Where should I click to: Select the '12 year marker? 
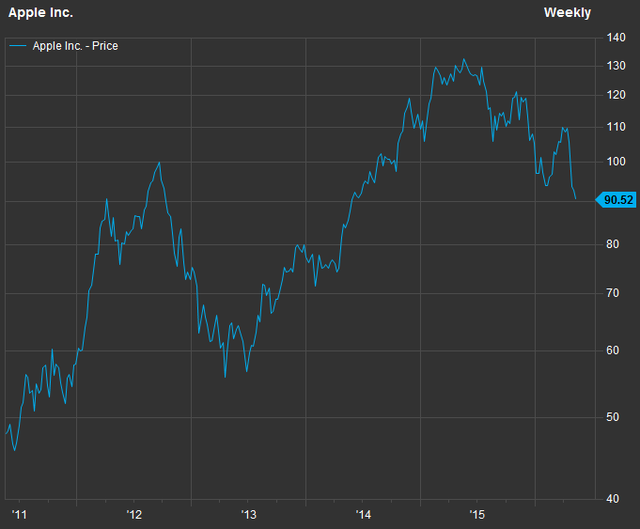(133, 515)
